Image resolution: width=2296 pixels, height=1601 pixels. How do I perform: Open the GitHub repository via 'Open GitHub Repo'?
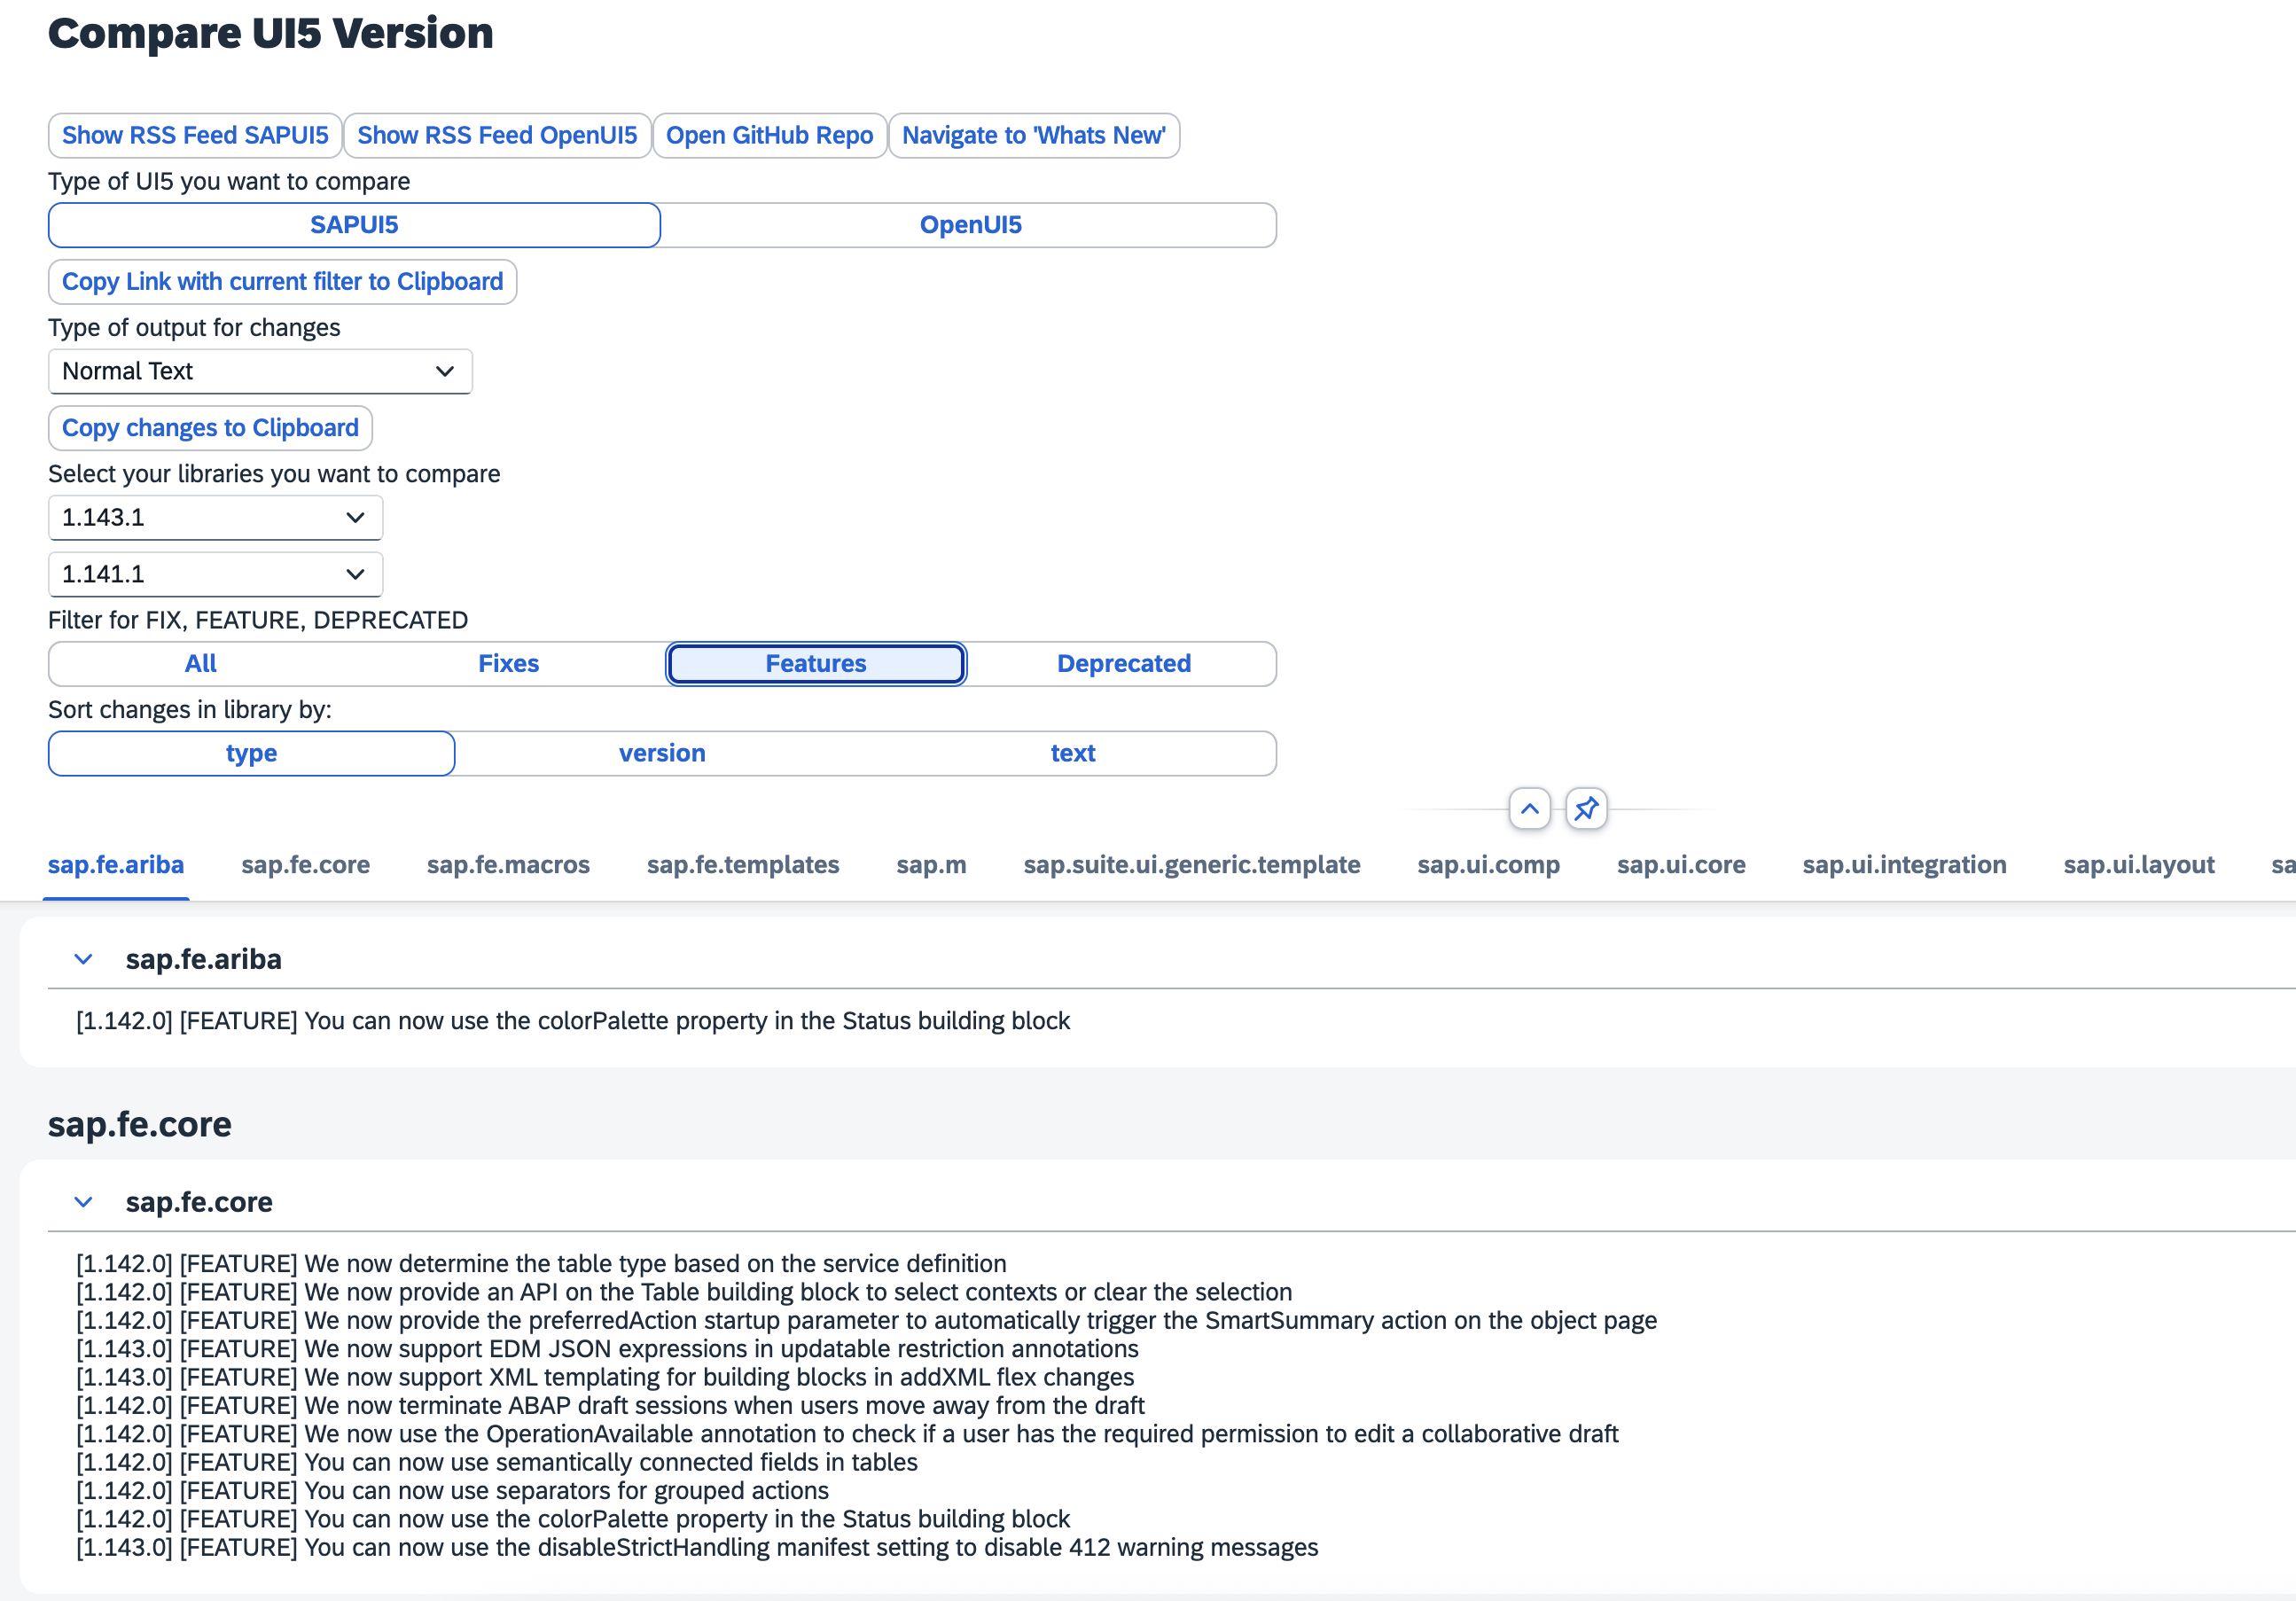[770, 135]
